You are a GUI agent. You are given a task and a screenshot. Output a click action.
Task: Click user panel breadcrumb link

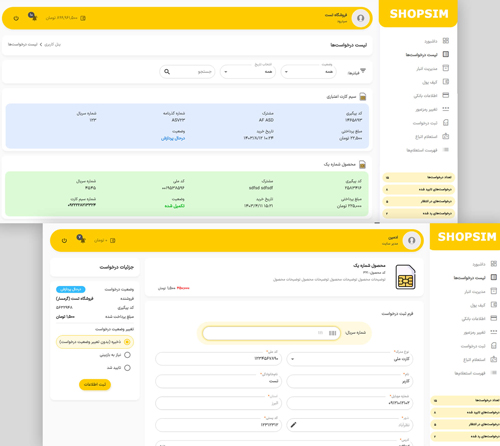(52, 44)
